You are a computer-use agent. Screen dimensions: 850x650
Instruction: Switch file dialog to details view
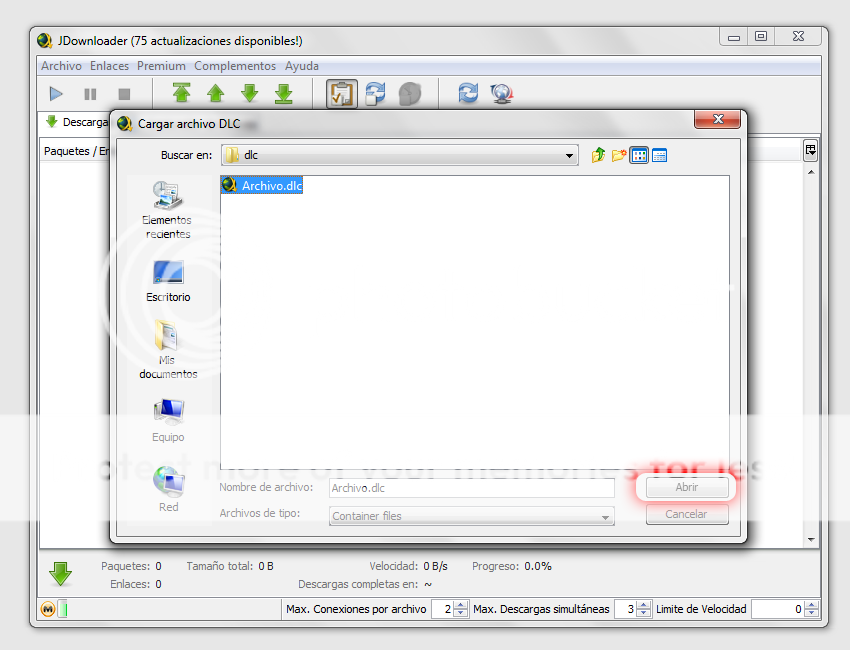point(659,156)
